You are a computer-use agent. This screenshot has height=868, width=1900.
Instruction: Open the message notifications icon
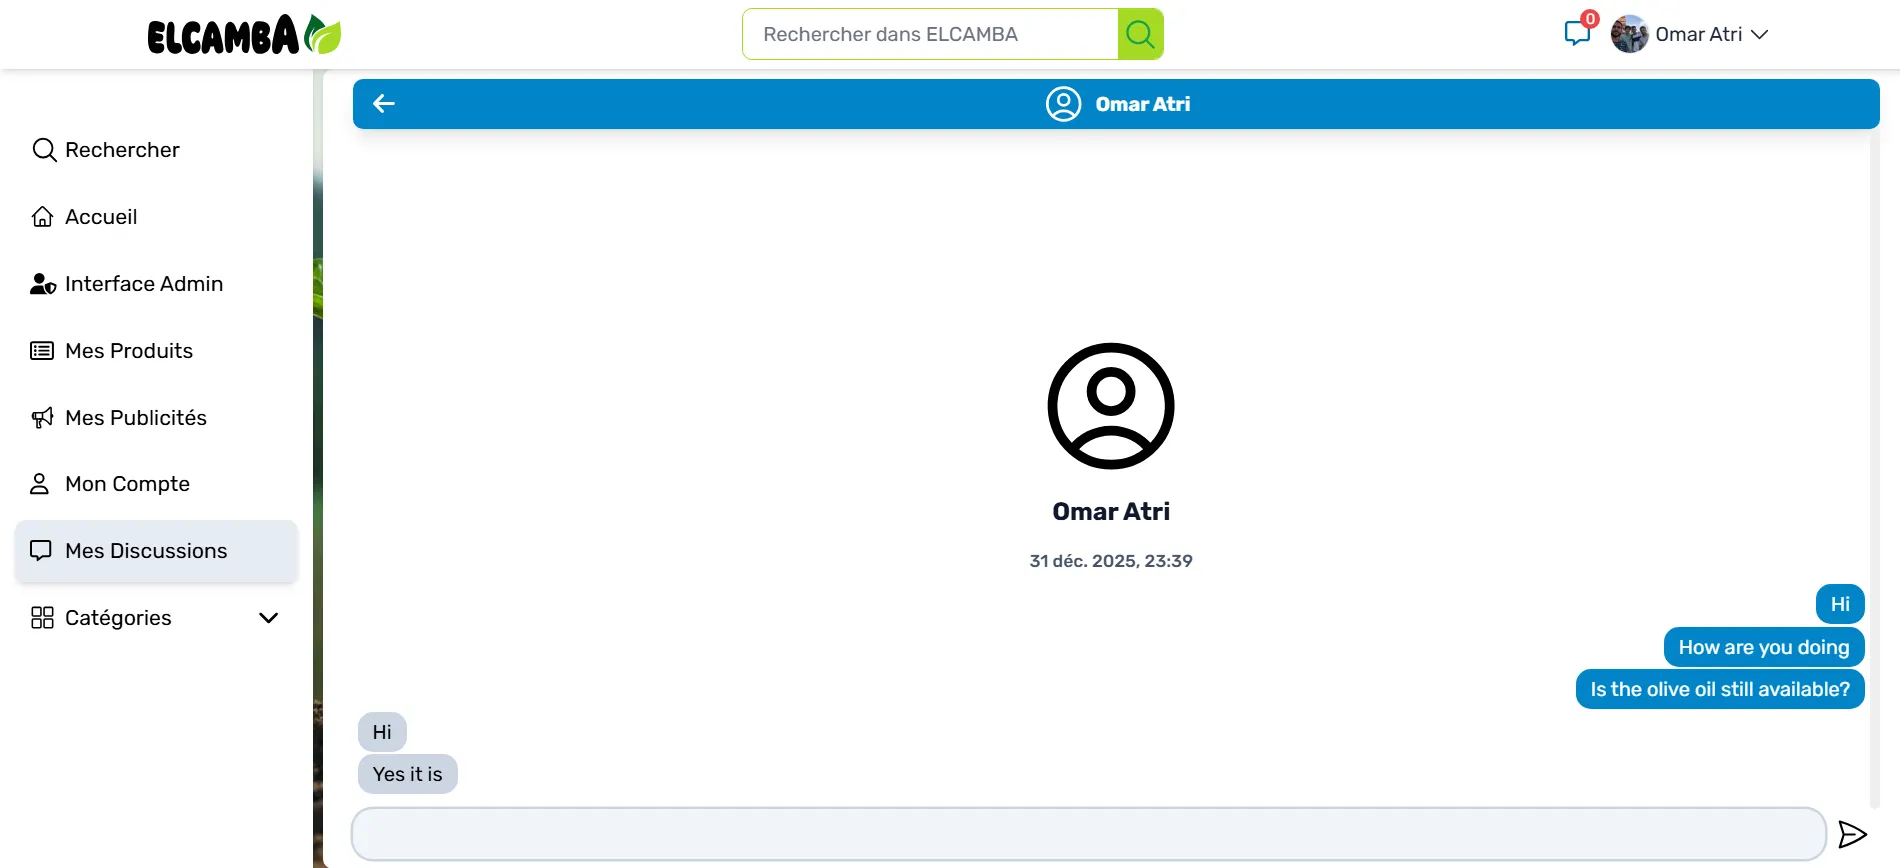pos(1578,32)
